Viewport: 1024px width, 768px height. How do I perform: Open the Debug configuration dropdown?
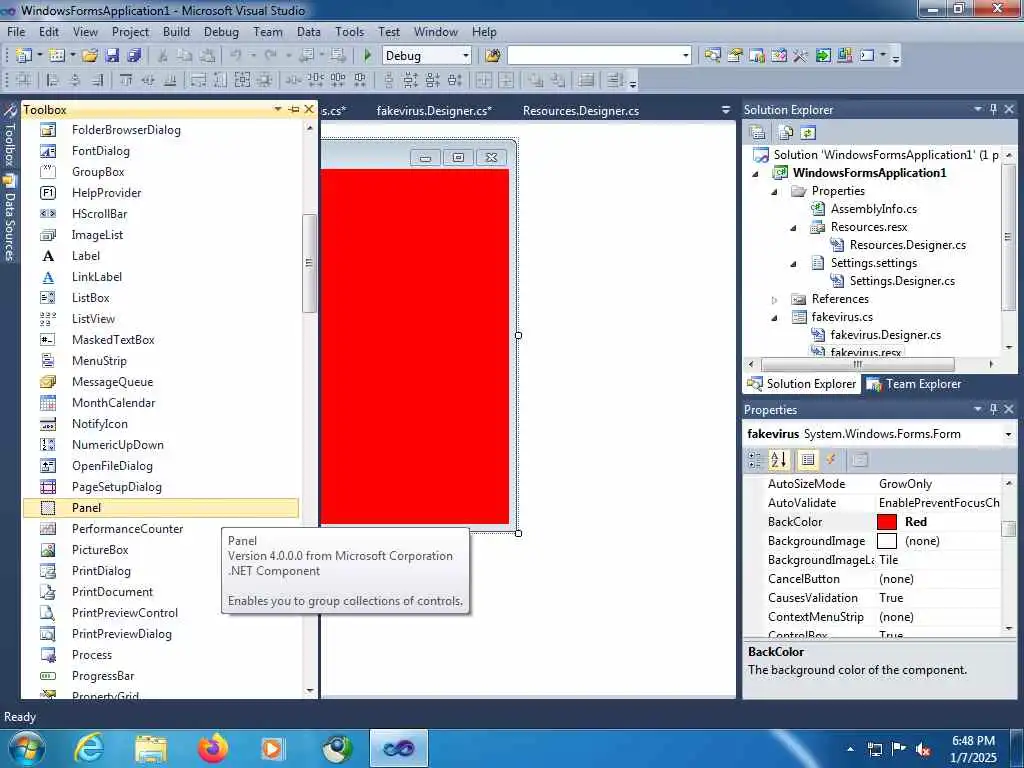click(466, 56)
